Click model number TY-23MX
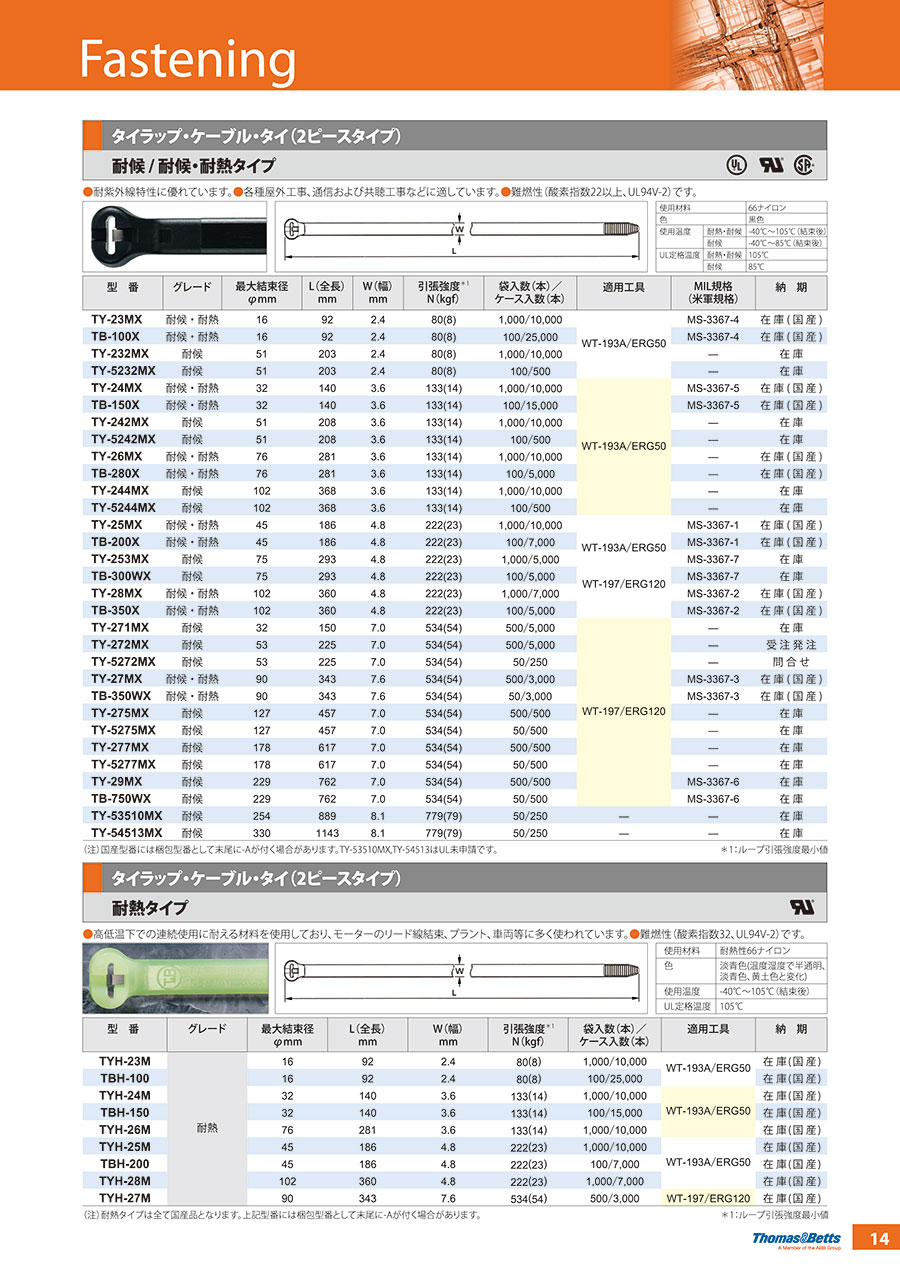The width and height of the screenshot is (900, 1271). pyautogui.click(x=120, y=319)
